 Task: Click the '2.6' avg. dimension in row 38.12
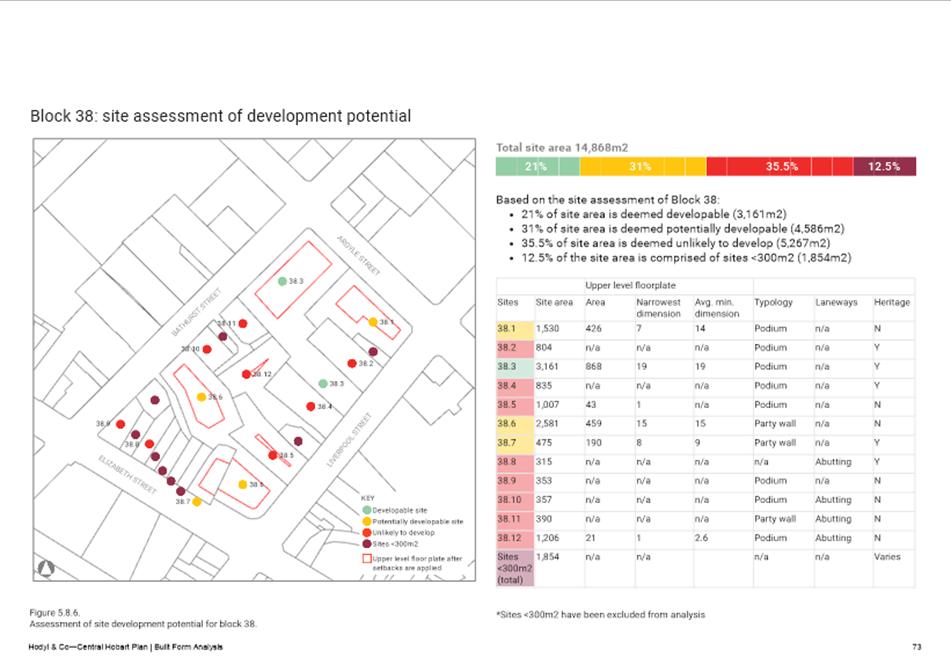[x=701, y=538]
